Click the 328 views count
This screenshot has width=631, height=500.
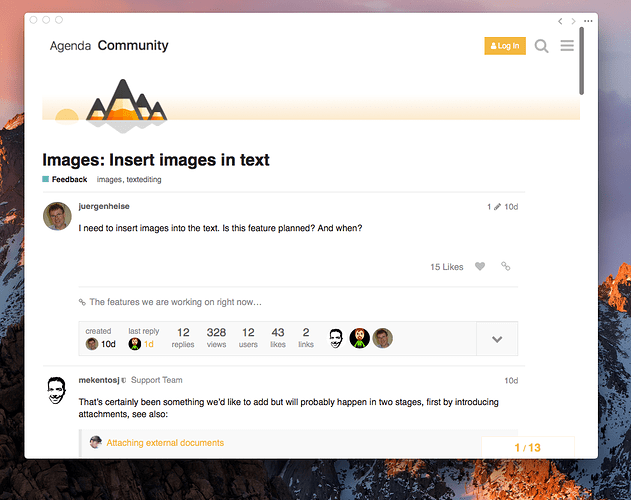[x=216, y=338]
